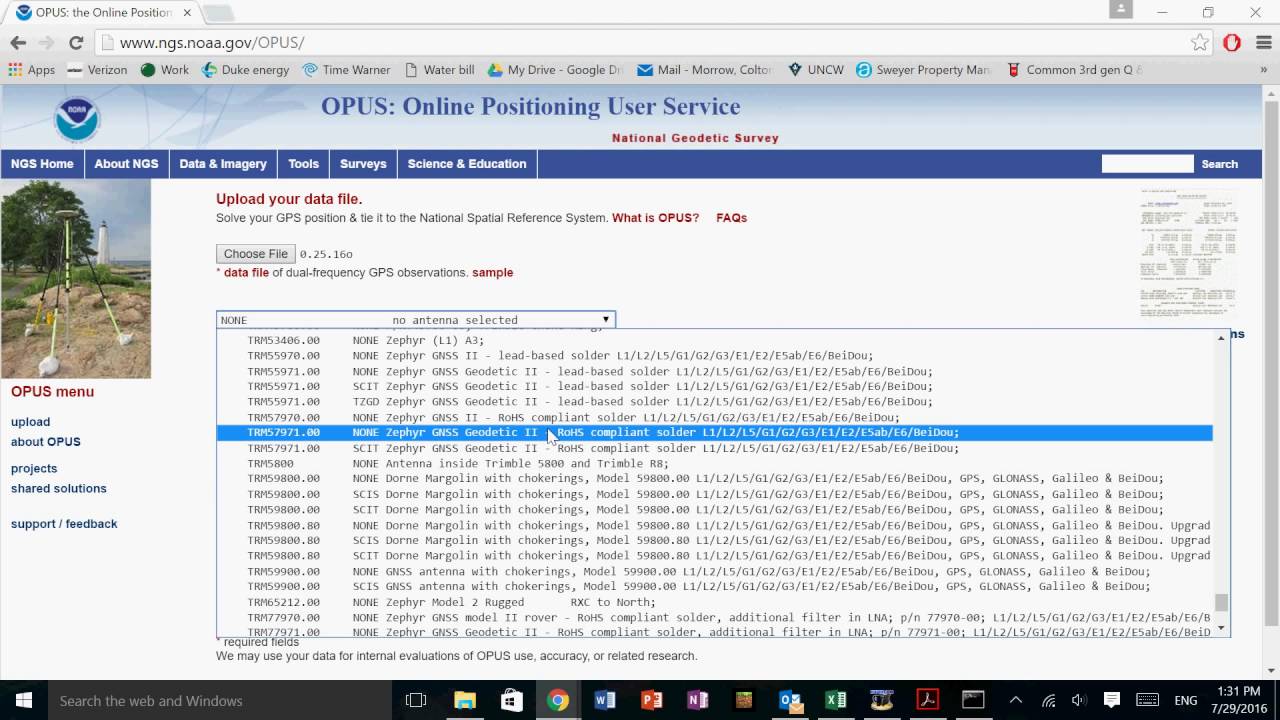Click the Windows taskbar search box
The width and height of the screenshot is (1280, 720).
coord(219,700)
